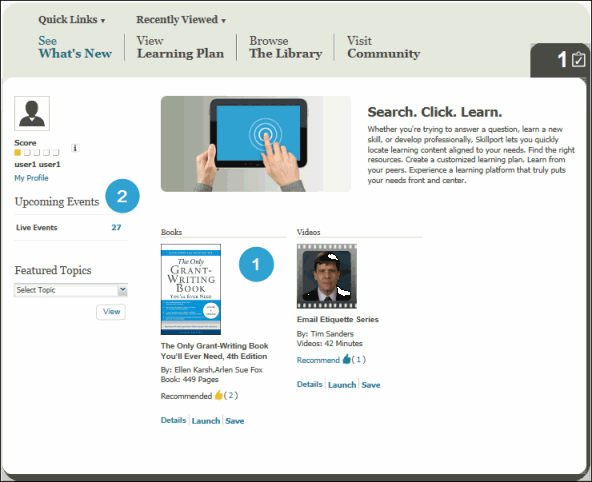Save the Grant-Writing book
Viewport: 592px width, 482px height.
click(234, 421)
